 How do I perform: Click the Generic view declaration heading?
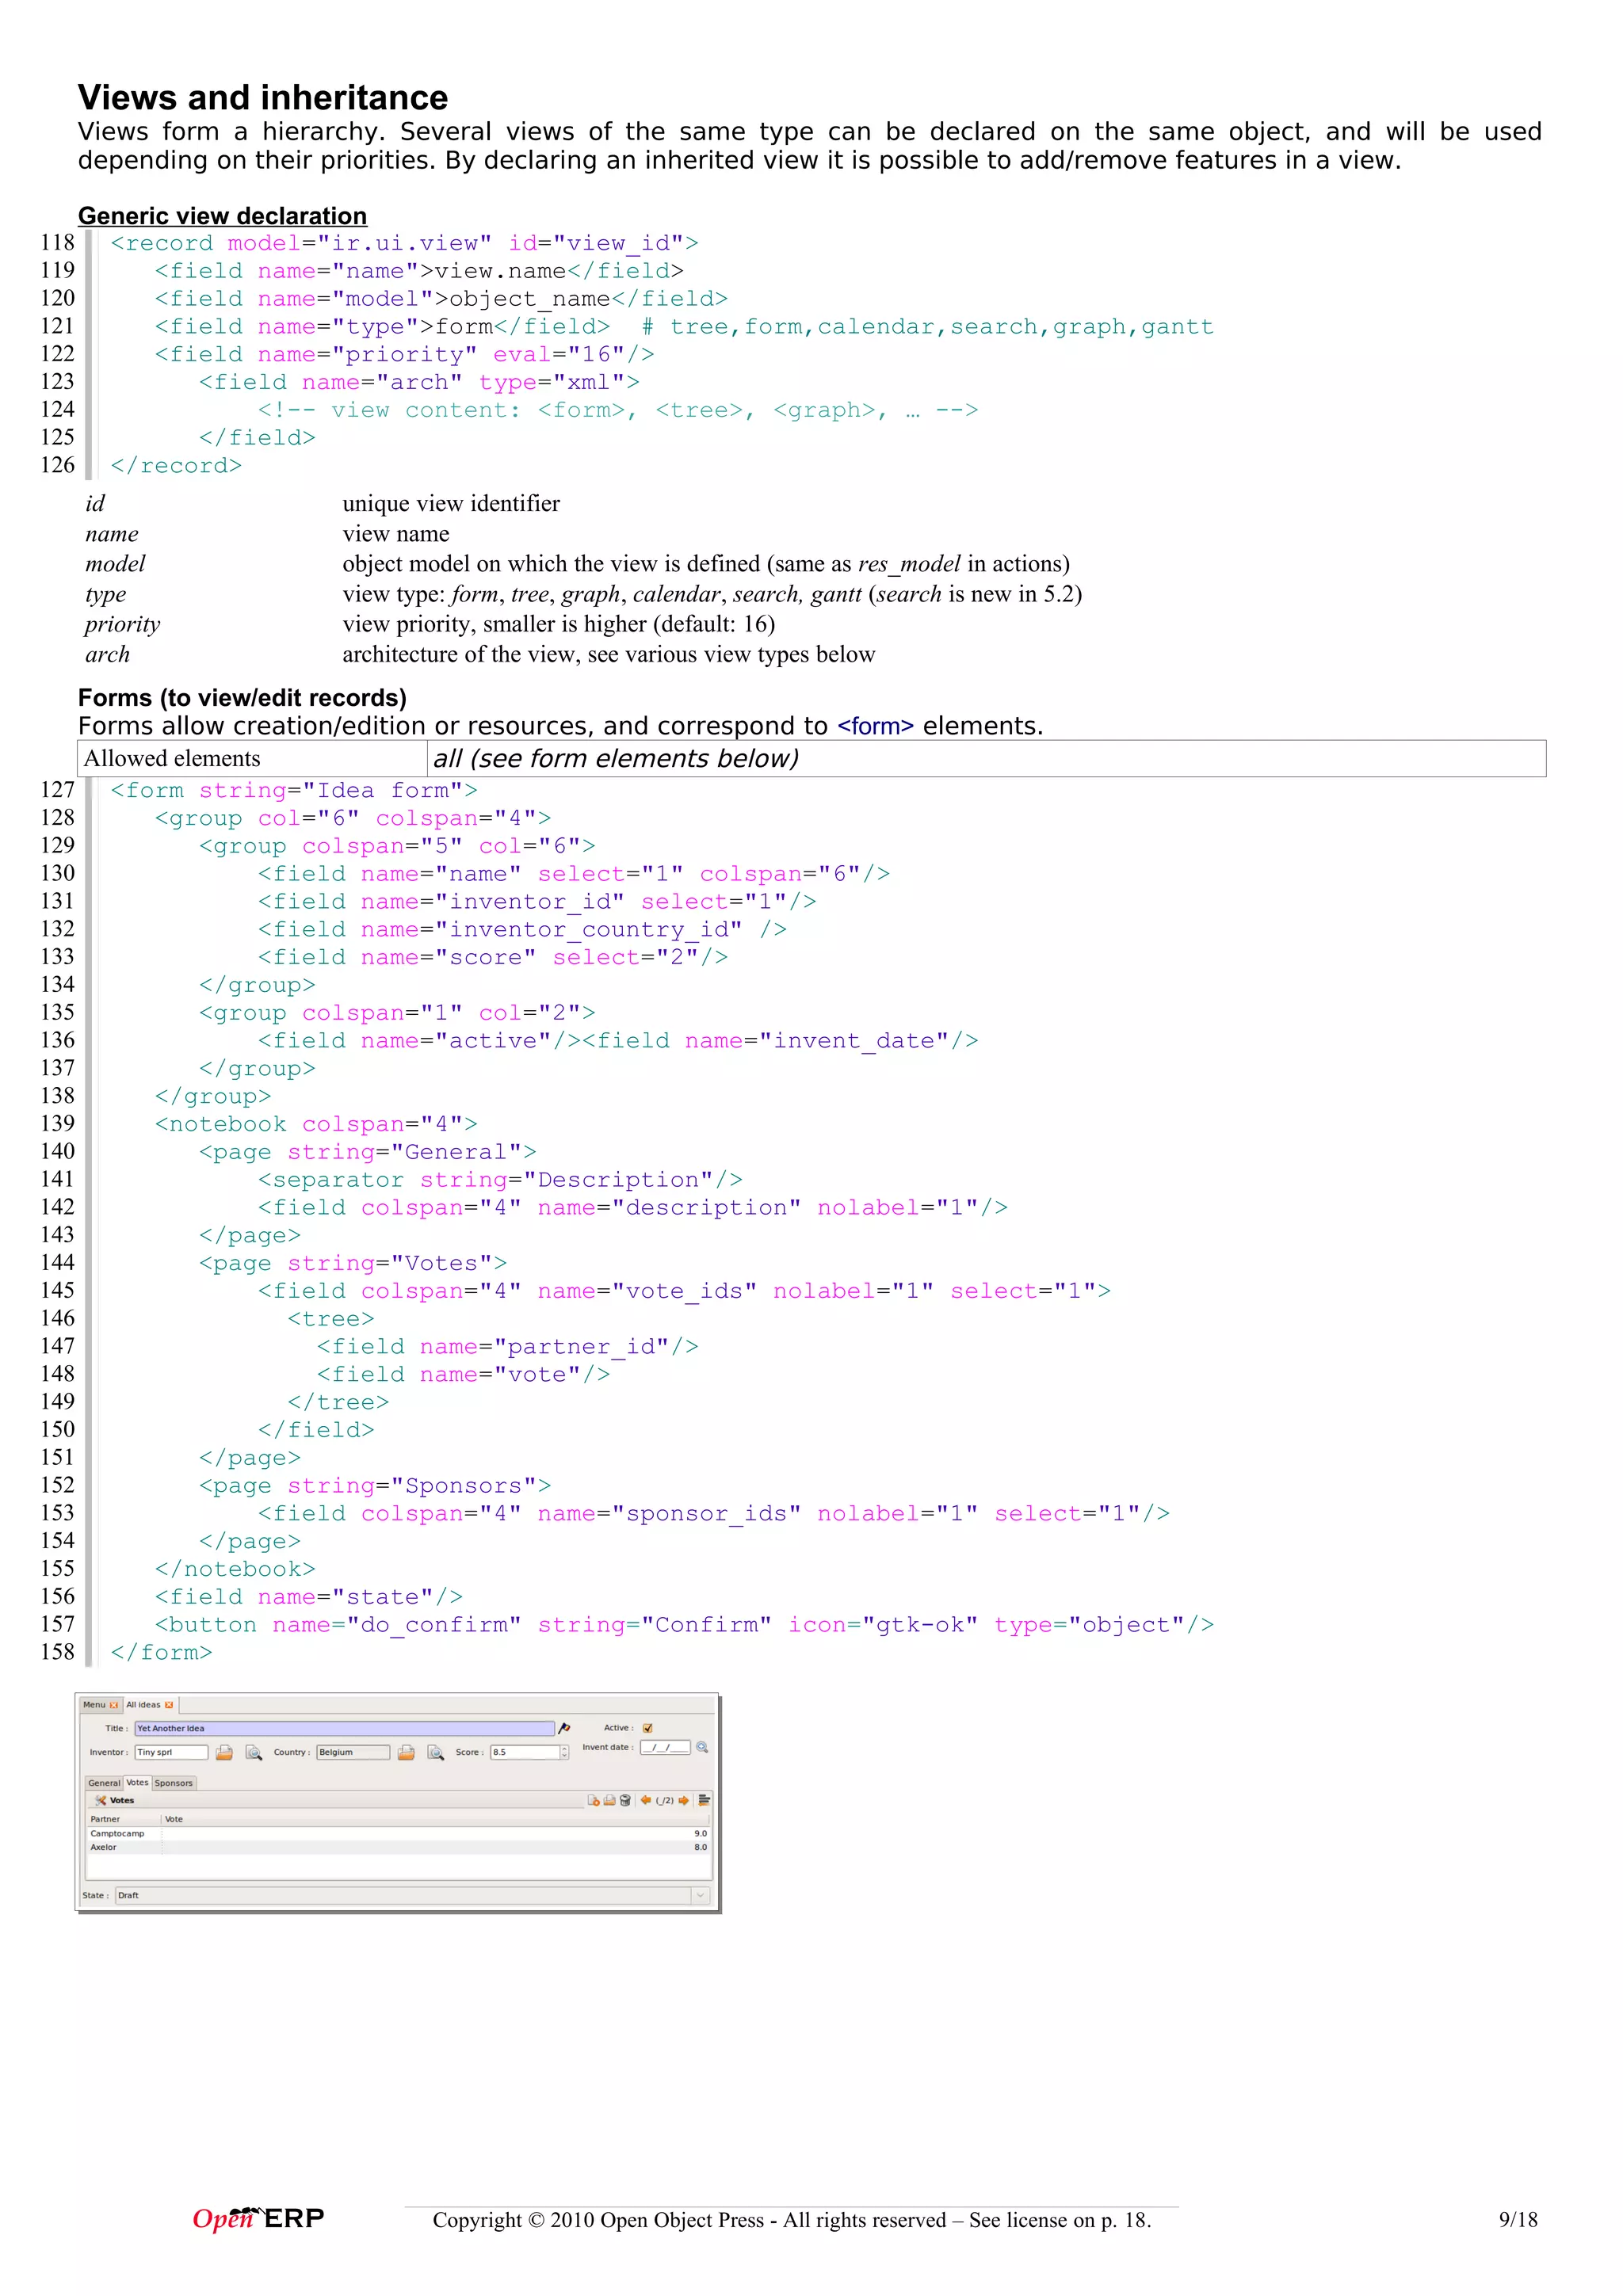[222, 216]
